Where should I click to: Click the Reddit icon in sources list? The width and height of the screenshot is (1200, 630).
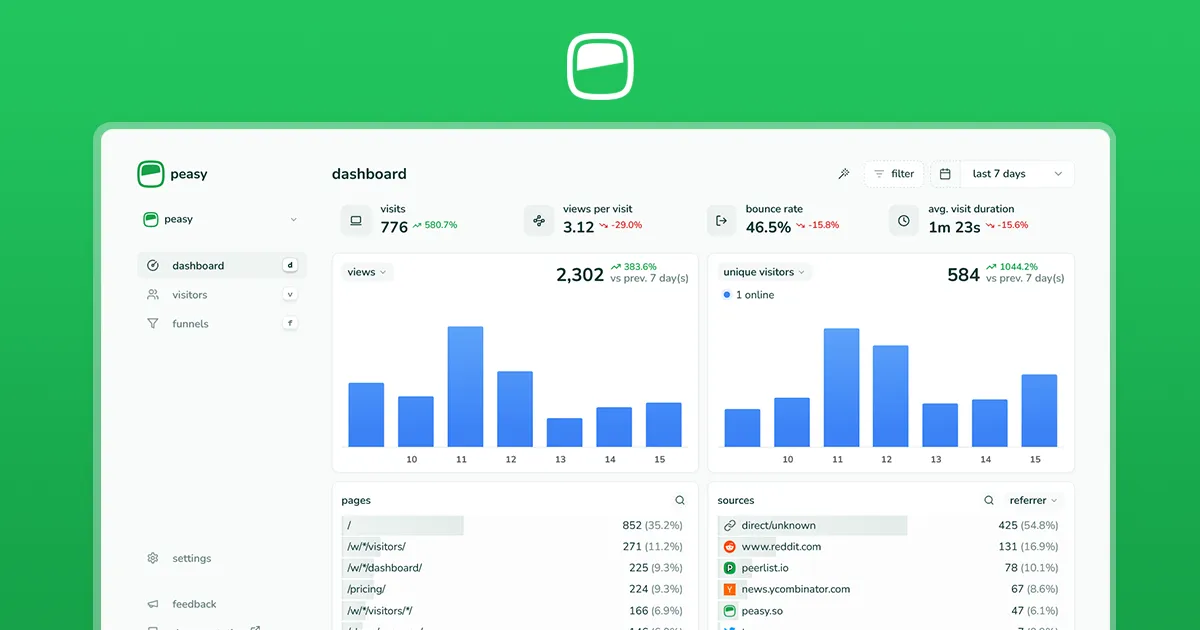(729, 547)
